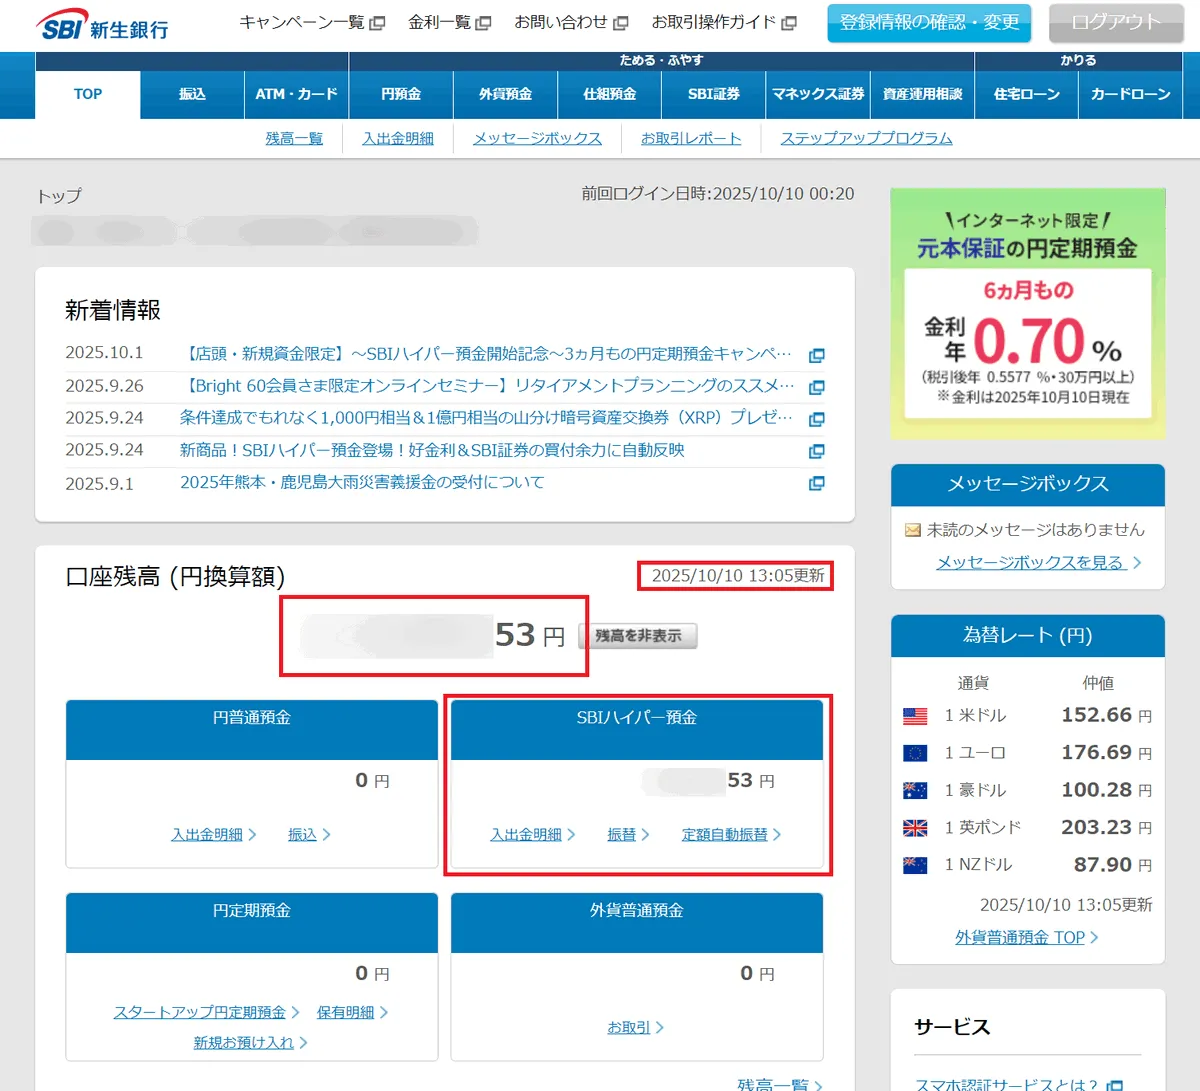
Task: Open new-window icon for 2025.9.1 news item
Action: [x=816, y=483]
